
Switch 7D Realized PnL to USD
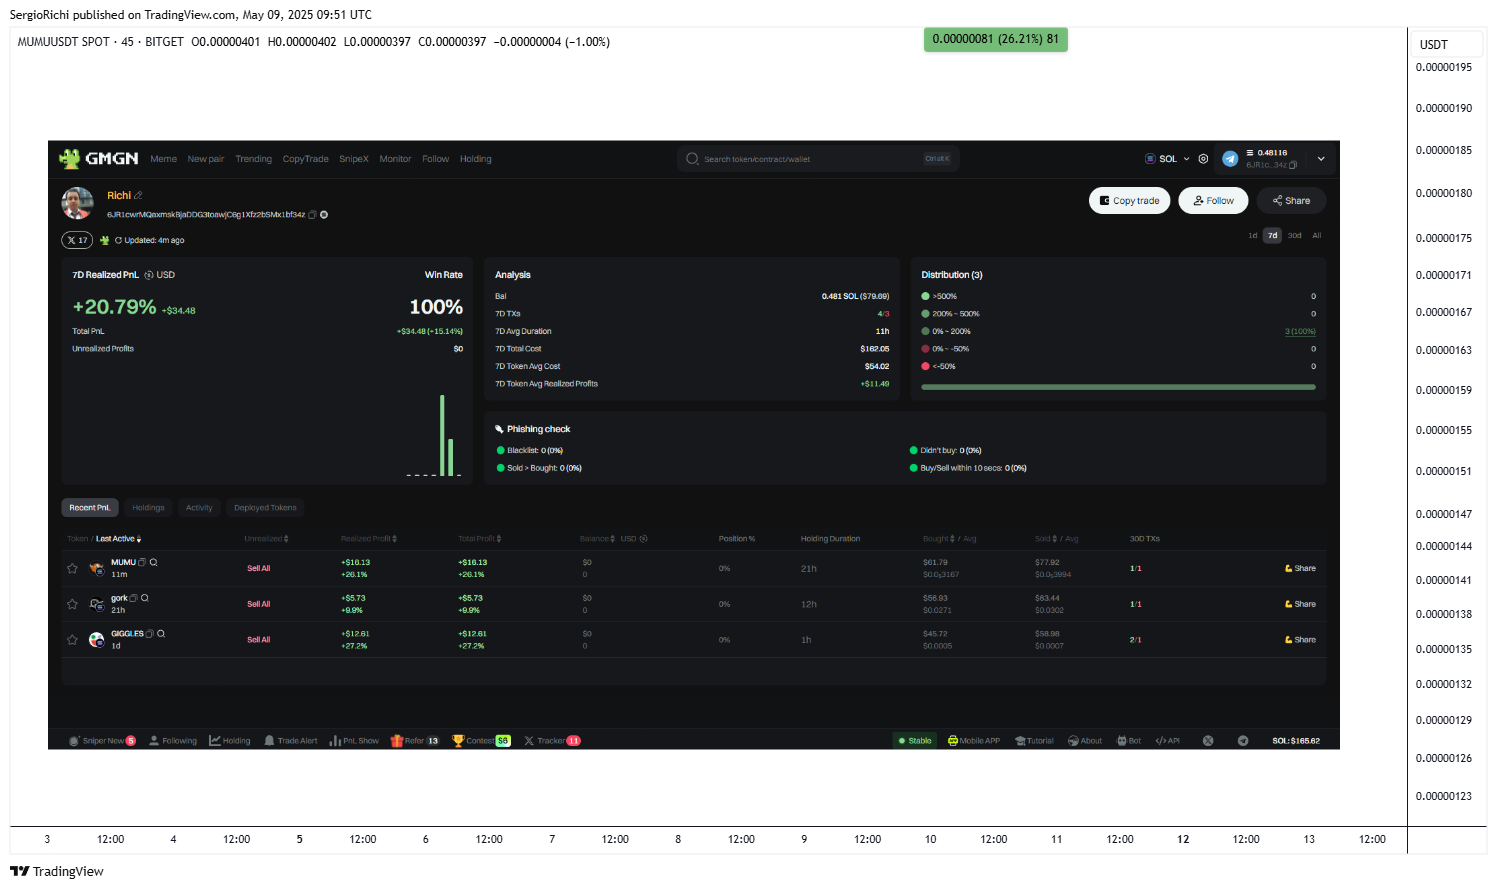point(160,275)
